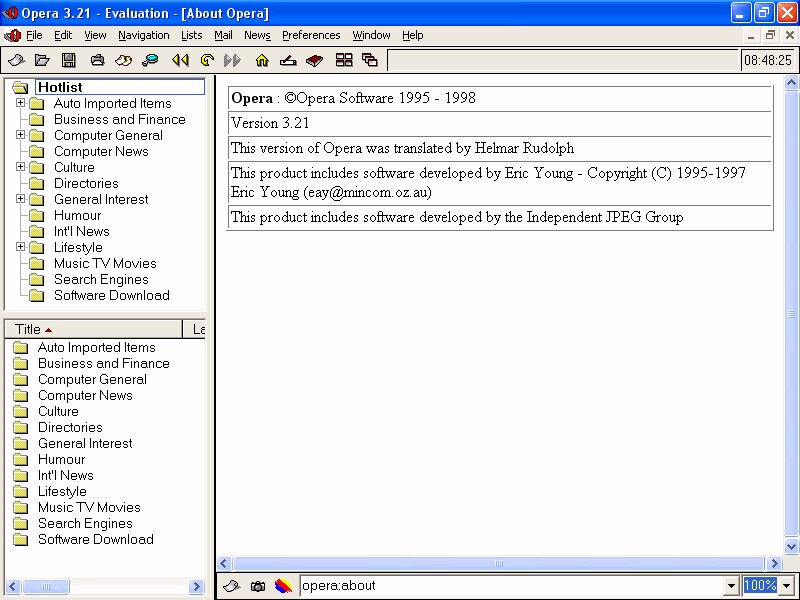
Task: Click the New window toolbar icon
Action: 16,60
